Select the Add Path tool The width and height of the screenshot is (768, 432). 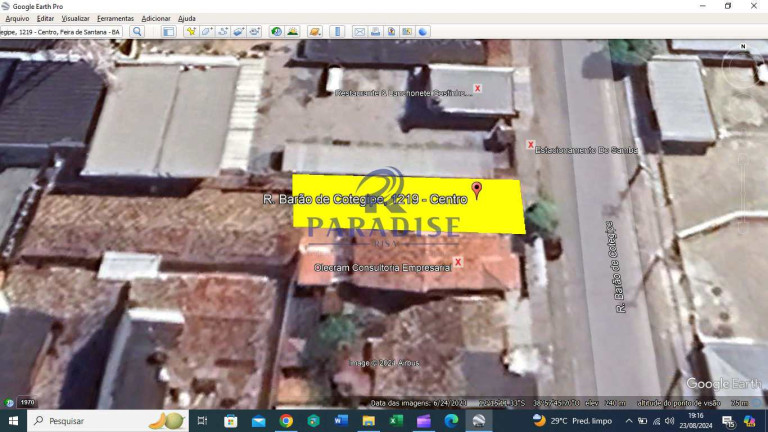pos(223,32)
